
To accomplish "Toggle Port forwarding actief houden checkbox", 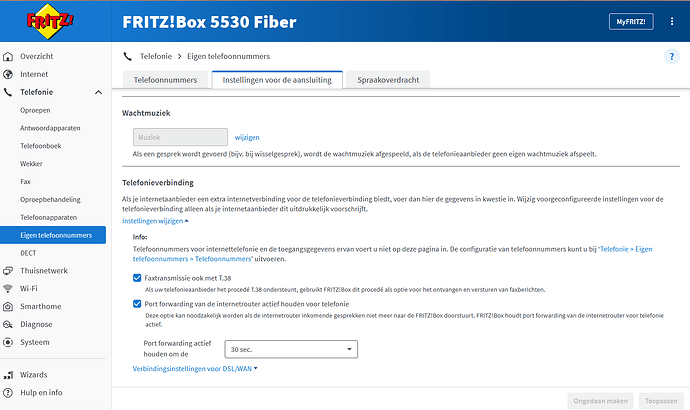I will tap(137, 304).
